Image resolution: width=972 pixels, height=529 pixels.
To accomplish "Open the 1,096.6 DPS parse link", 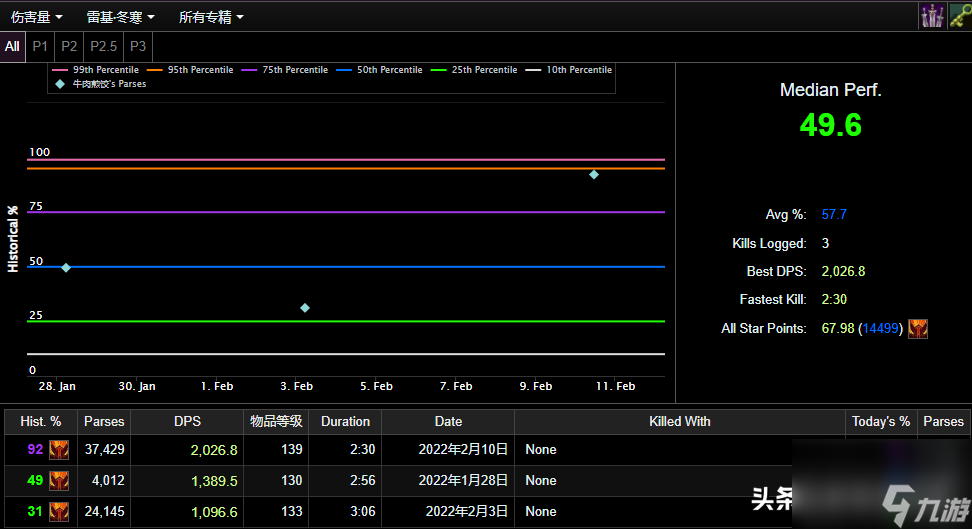I will 214,512.
